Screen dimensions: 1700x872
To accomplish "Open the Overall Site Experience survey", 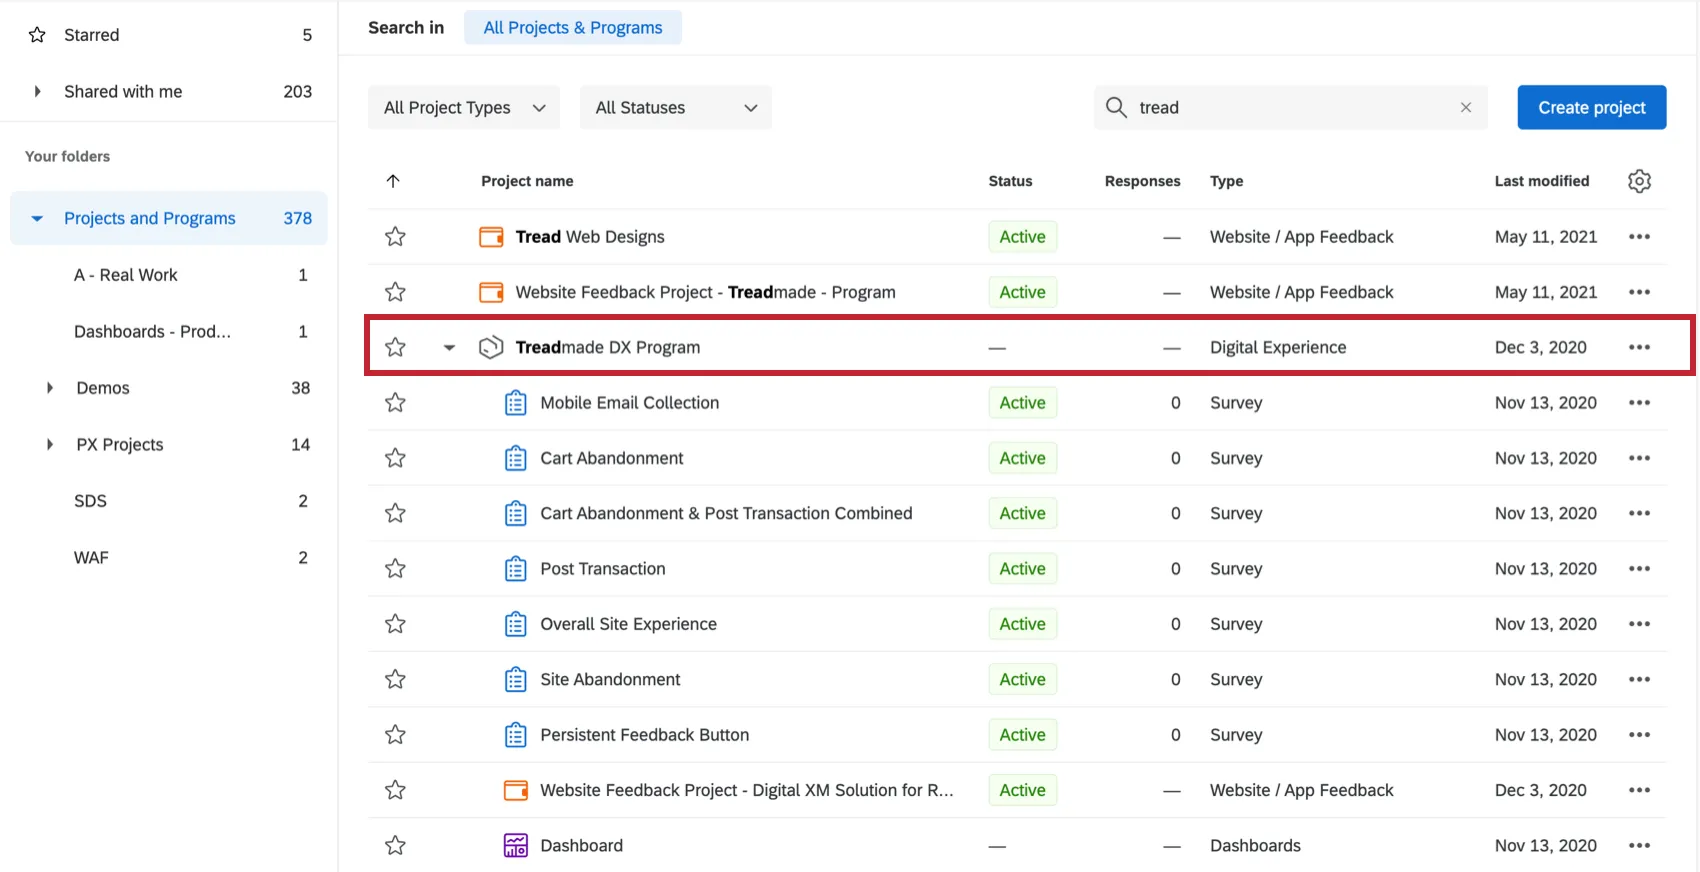I will point(628,624).
